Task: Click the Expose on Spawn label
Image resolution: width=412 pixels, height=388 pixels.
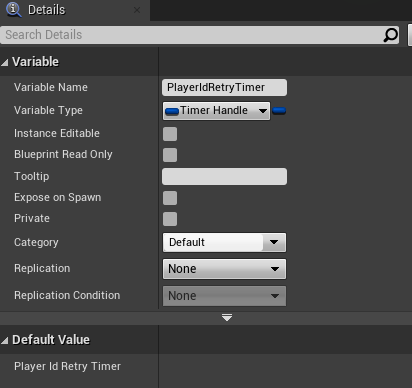Action: pos(58,197)
